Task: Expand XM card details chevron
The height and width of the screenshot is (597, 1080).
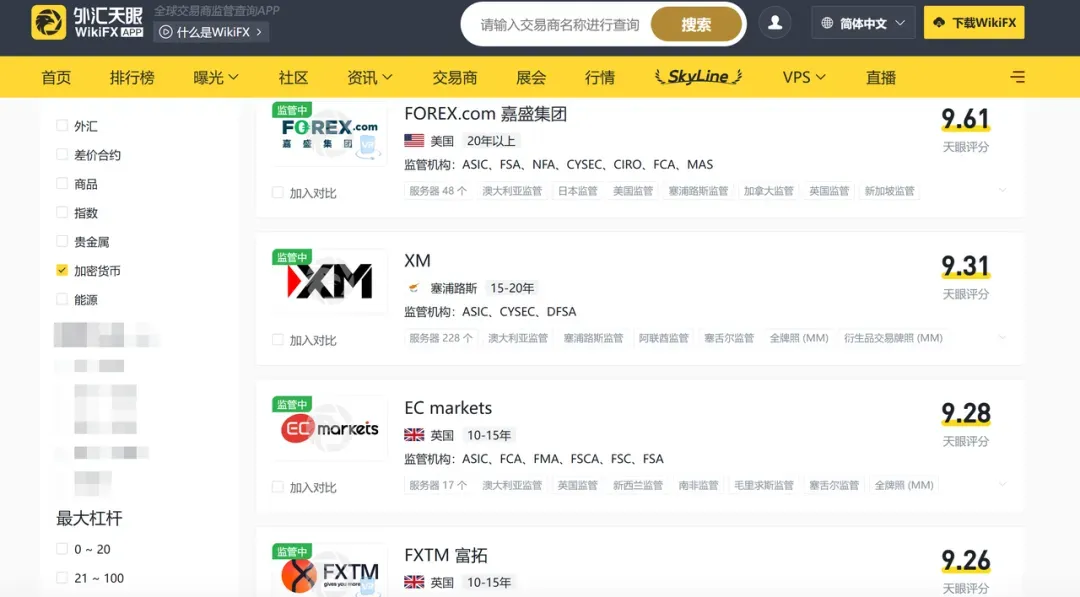Action: click(1002, 337)
